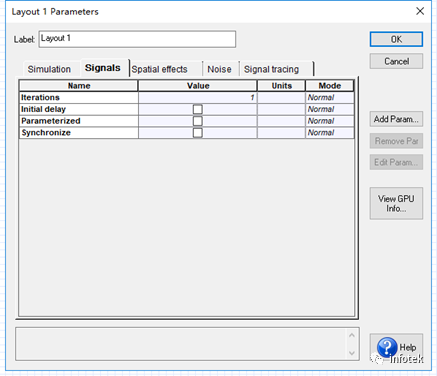Click the Name column header

79,86
